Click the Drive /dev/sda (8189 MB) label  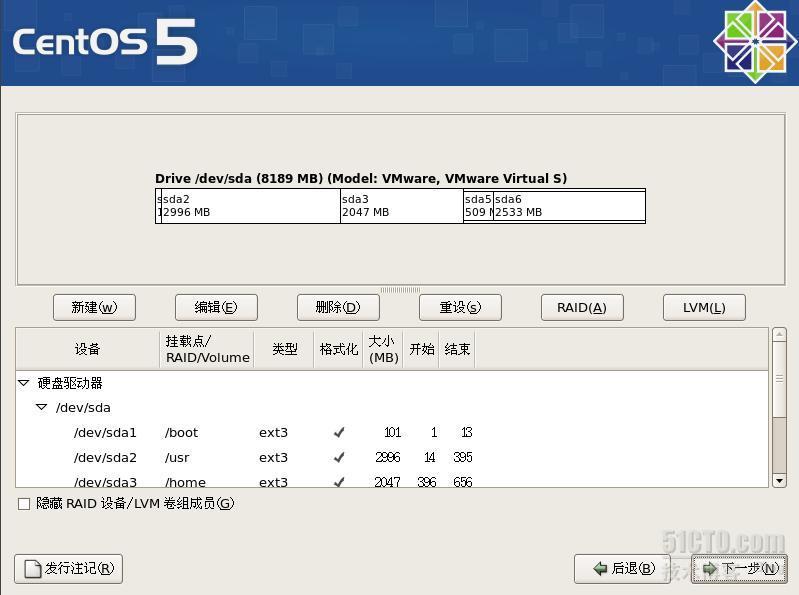click(x=361, y=178)
